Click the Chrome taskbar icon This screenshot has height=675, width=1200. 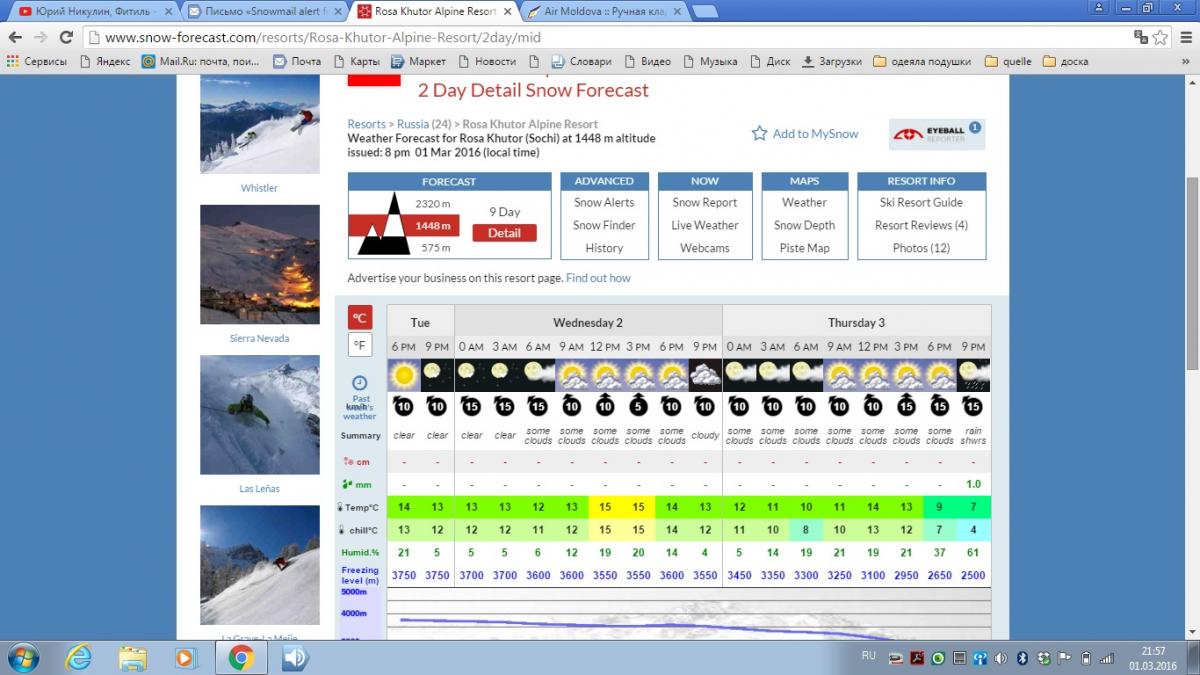tap(241, 657)
